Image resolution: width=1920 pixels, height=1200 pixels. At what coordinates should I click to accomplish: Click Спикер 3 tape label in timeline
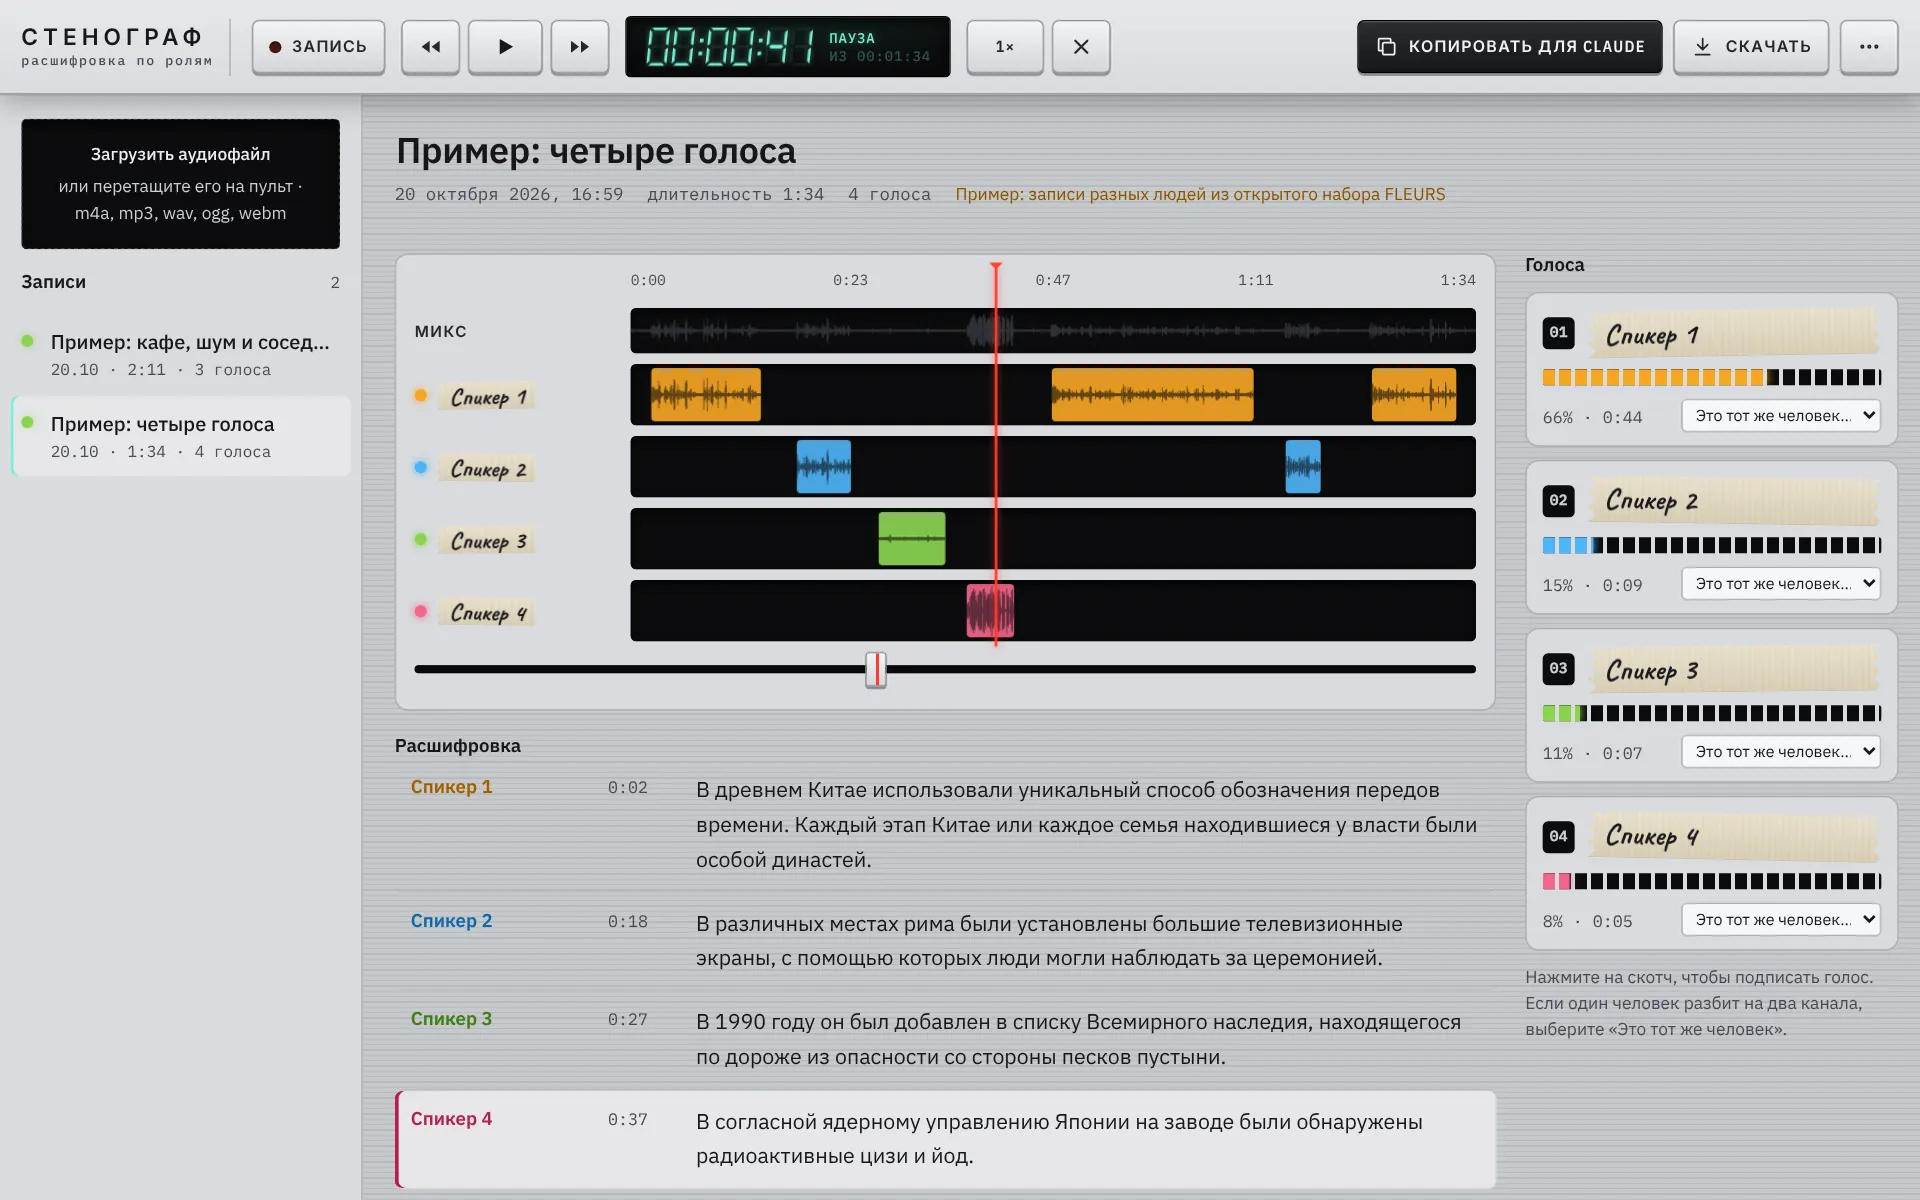(487, 541)
